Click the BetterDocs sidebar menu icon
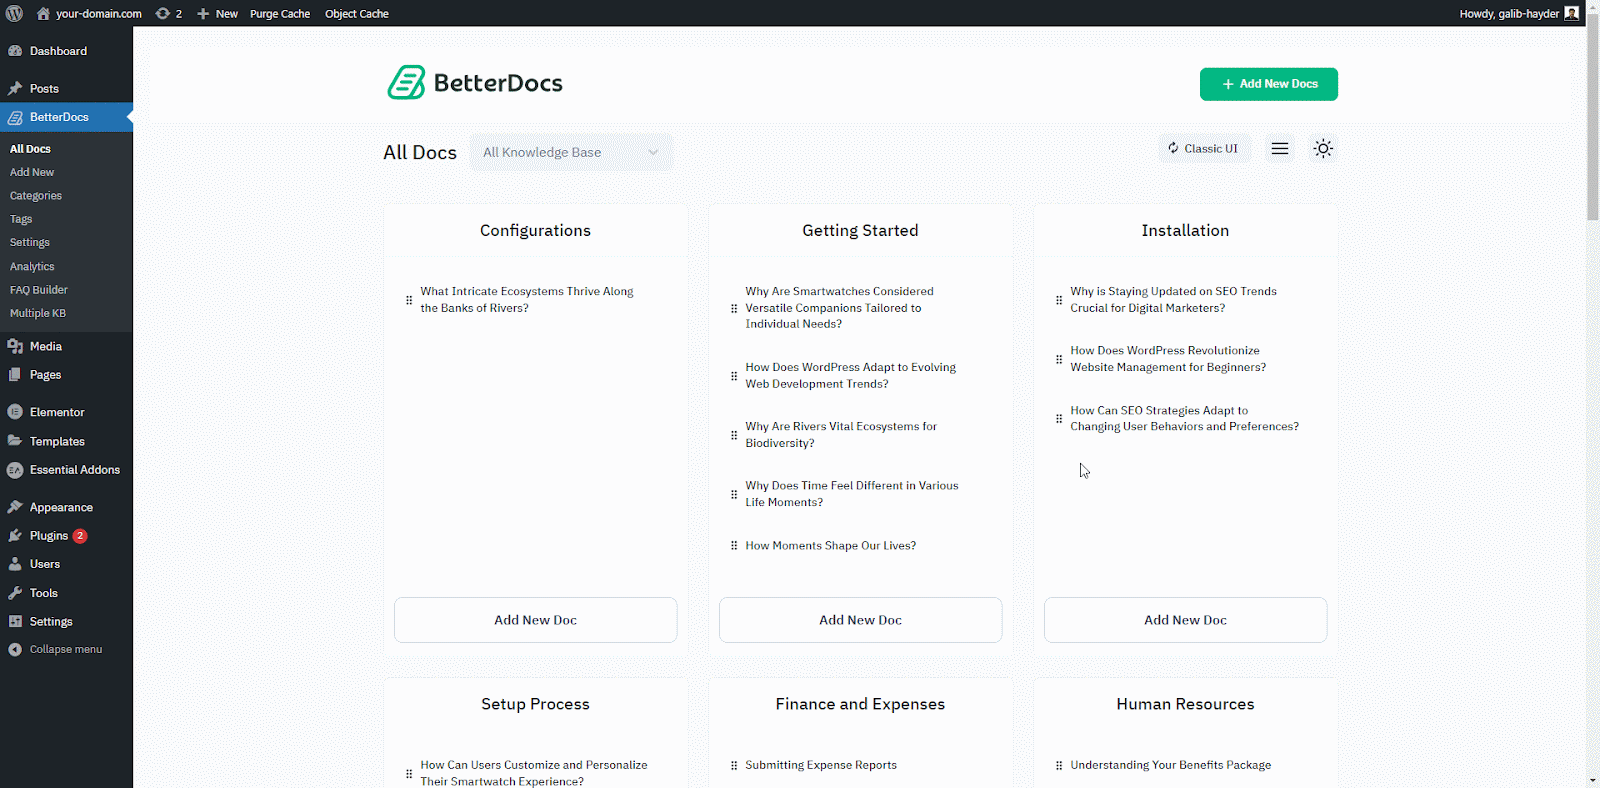The image size is (1600, 788). [x=15, y=117]
